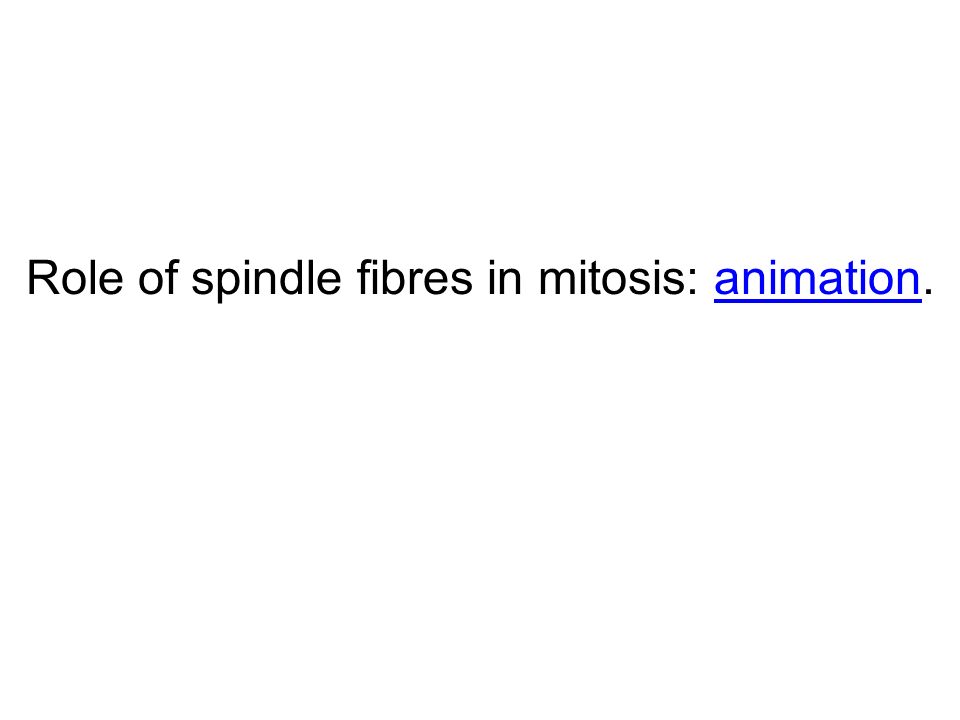This screenshot has width=960, height=720.
Task: Click the underline beneath 'animation'
Action: click(x=817, y=301)
